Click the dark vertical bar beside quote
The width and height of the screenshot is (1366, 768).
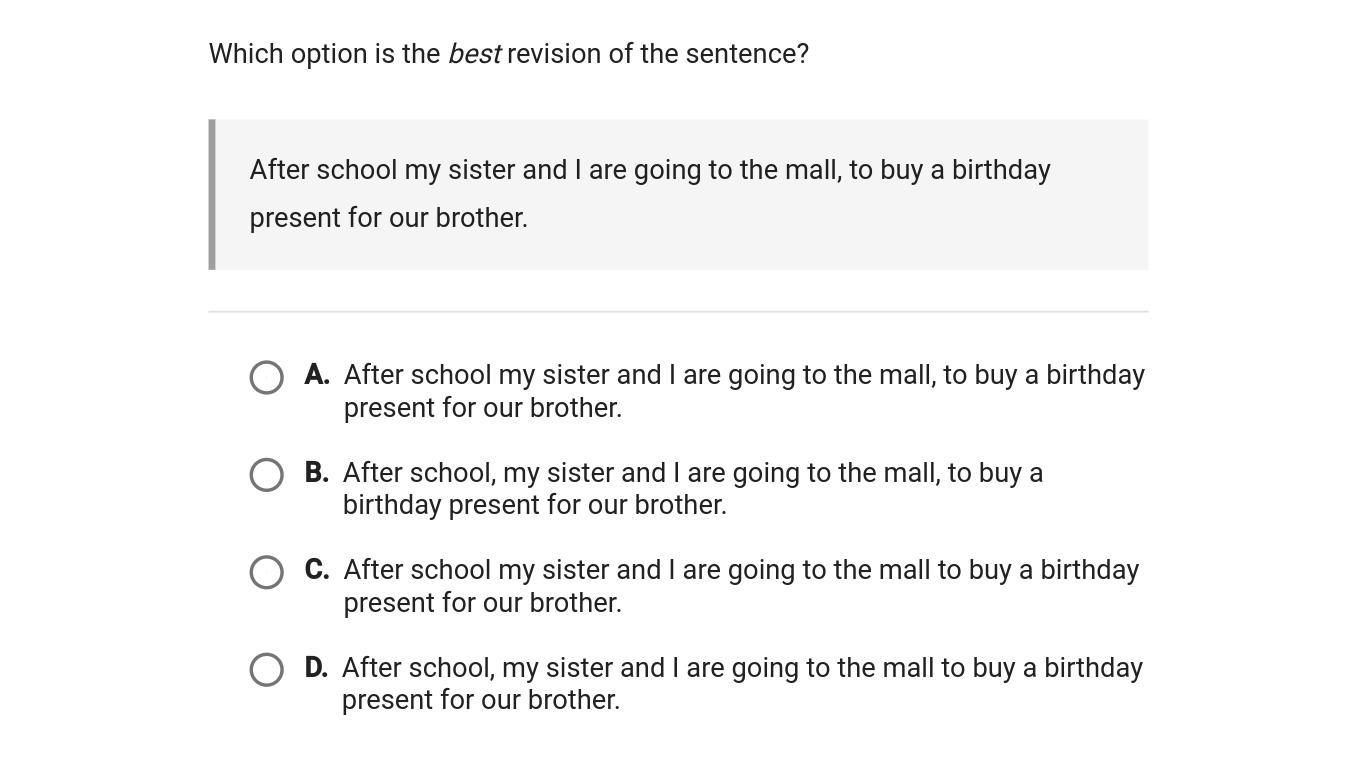tap(212, 194)
